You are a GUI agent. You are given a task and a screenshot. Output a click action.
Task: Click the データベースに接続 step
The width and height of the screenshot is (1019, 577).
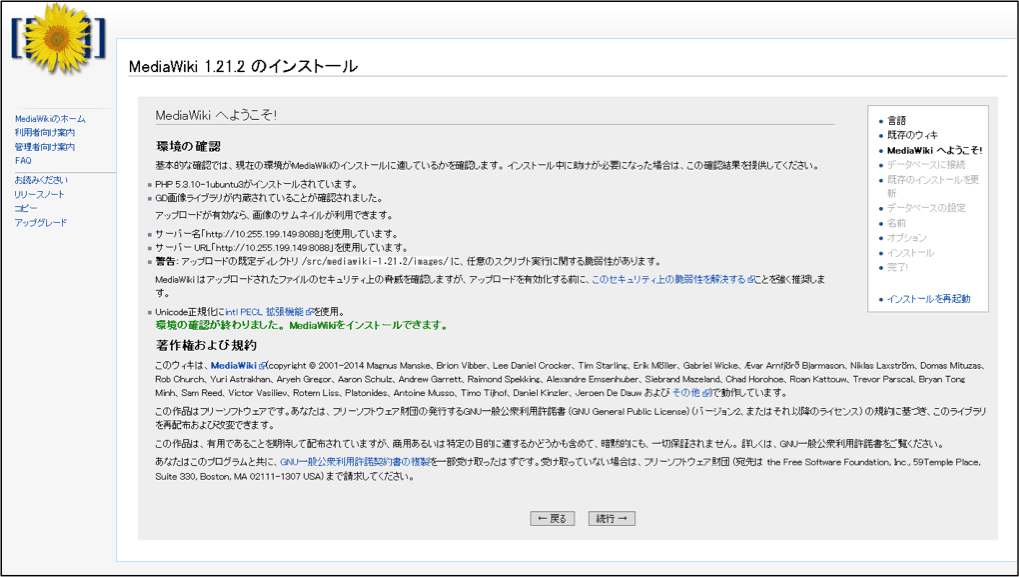click(926, 165)
